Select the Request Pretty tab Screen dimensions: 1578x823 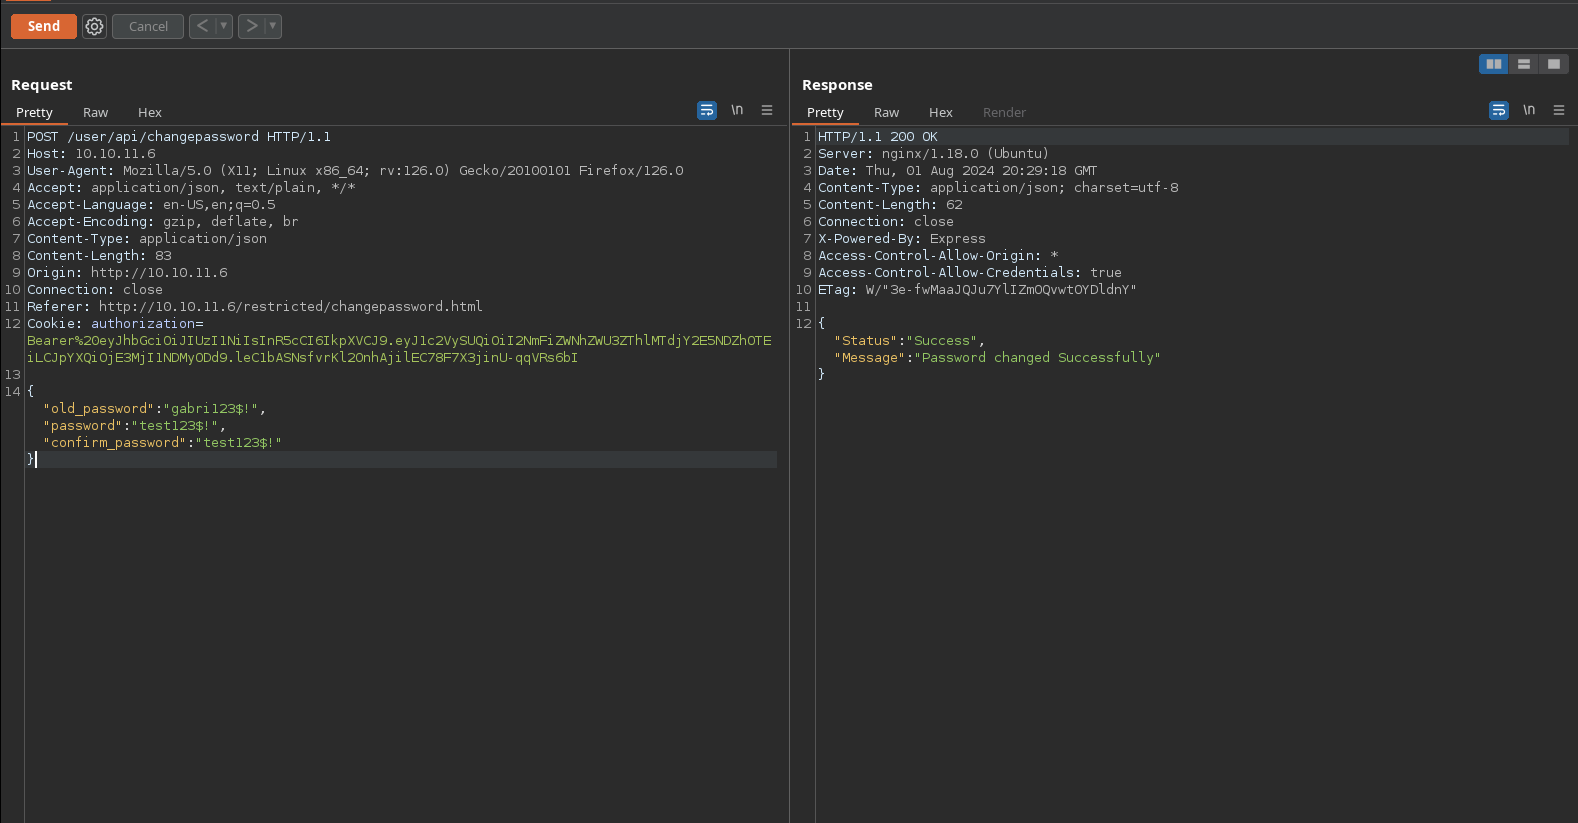pyautogui.click(x=34, y=112)
